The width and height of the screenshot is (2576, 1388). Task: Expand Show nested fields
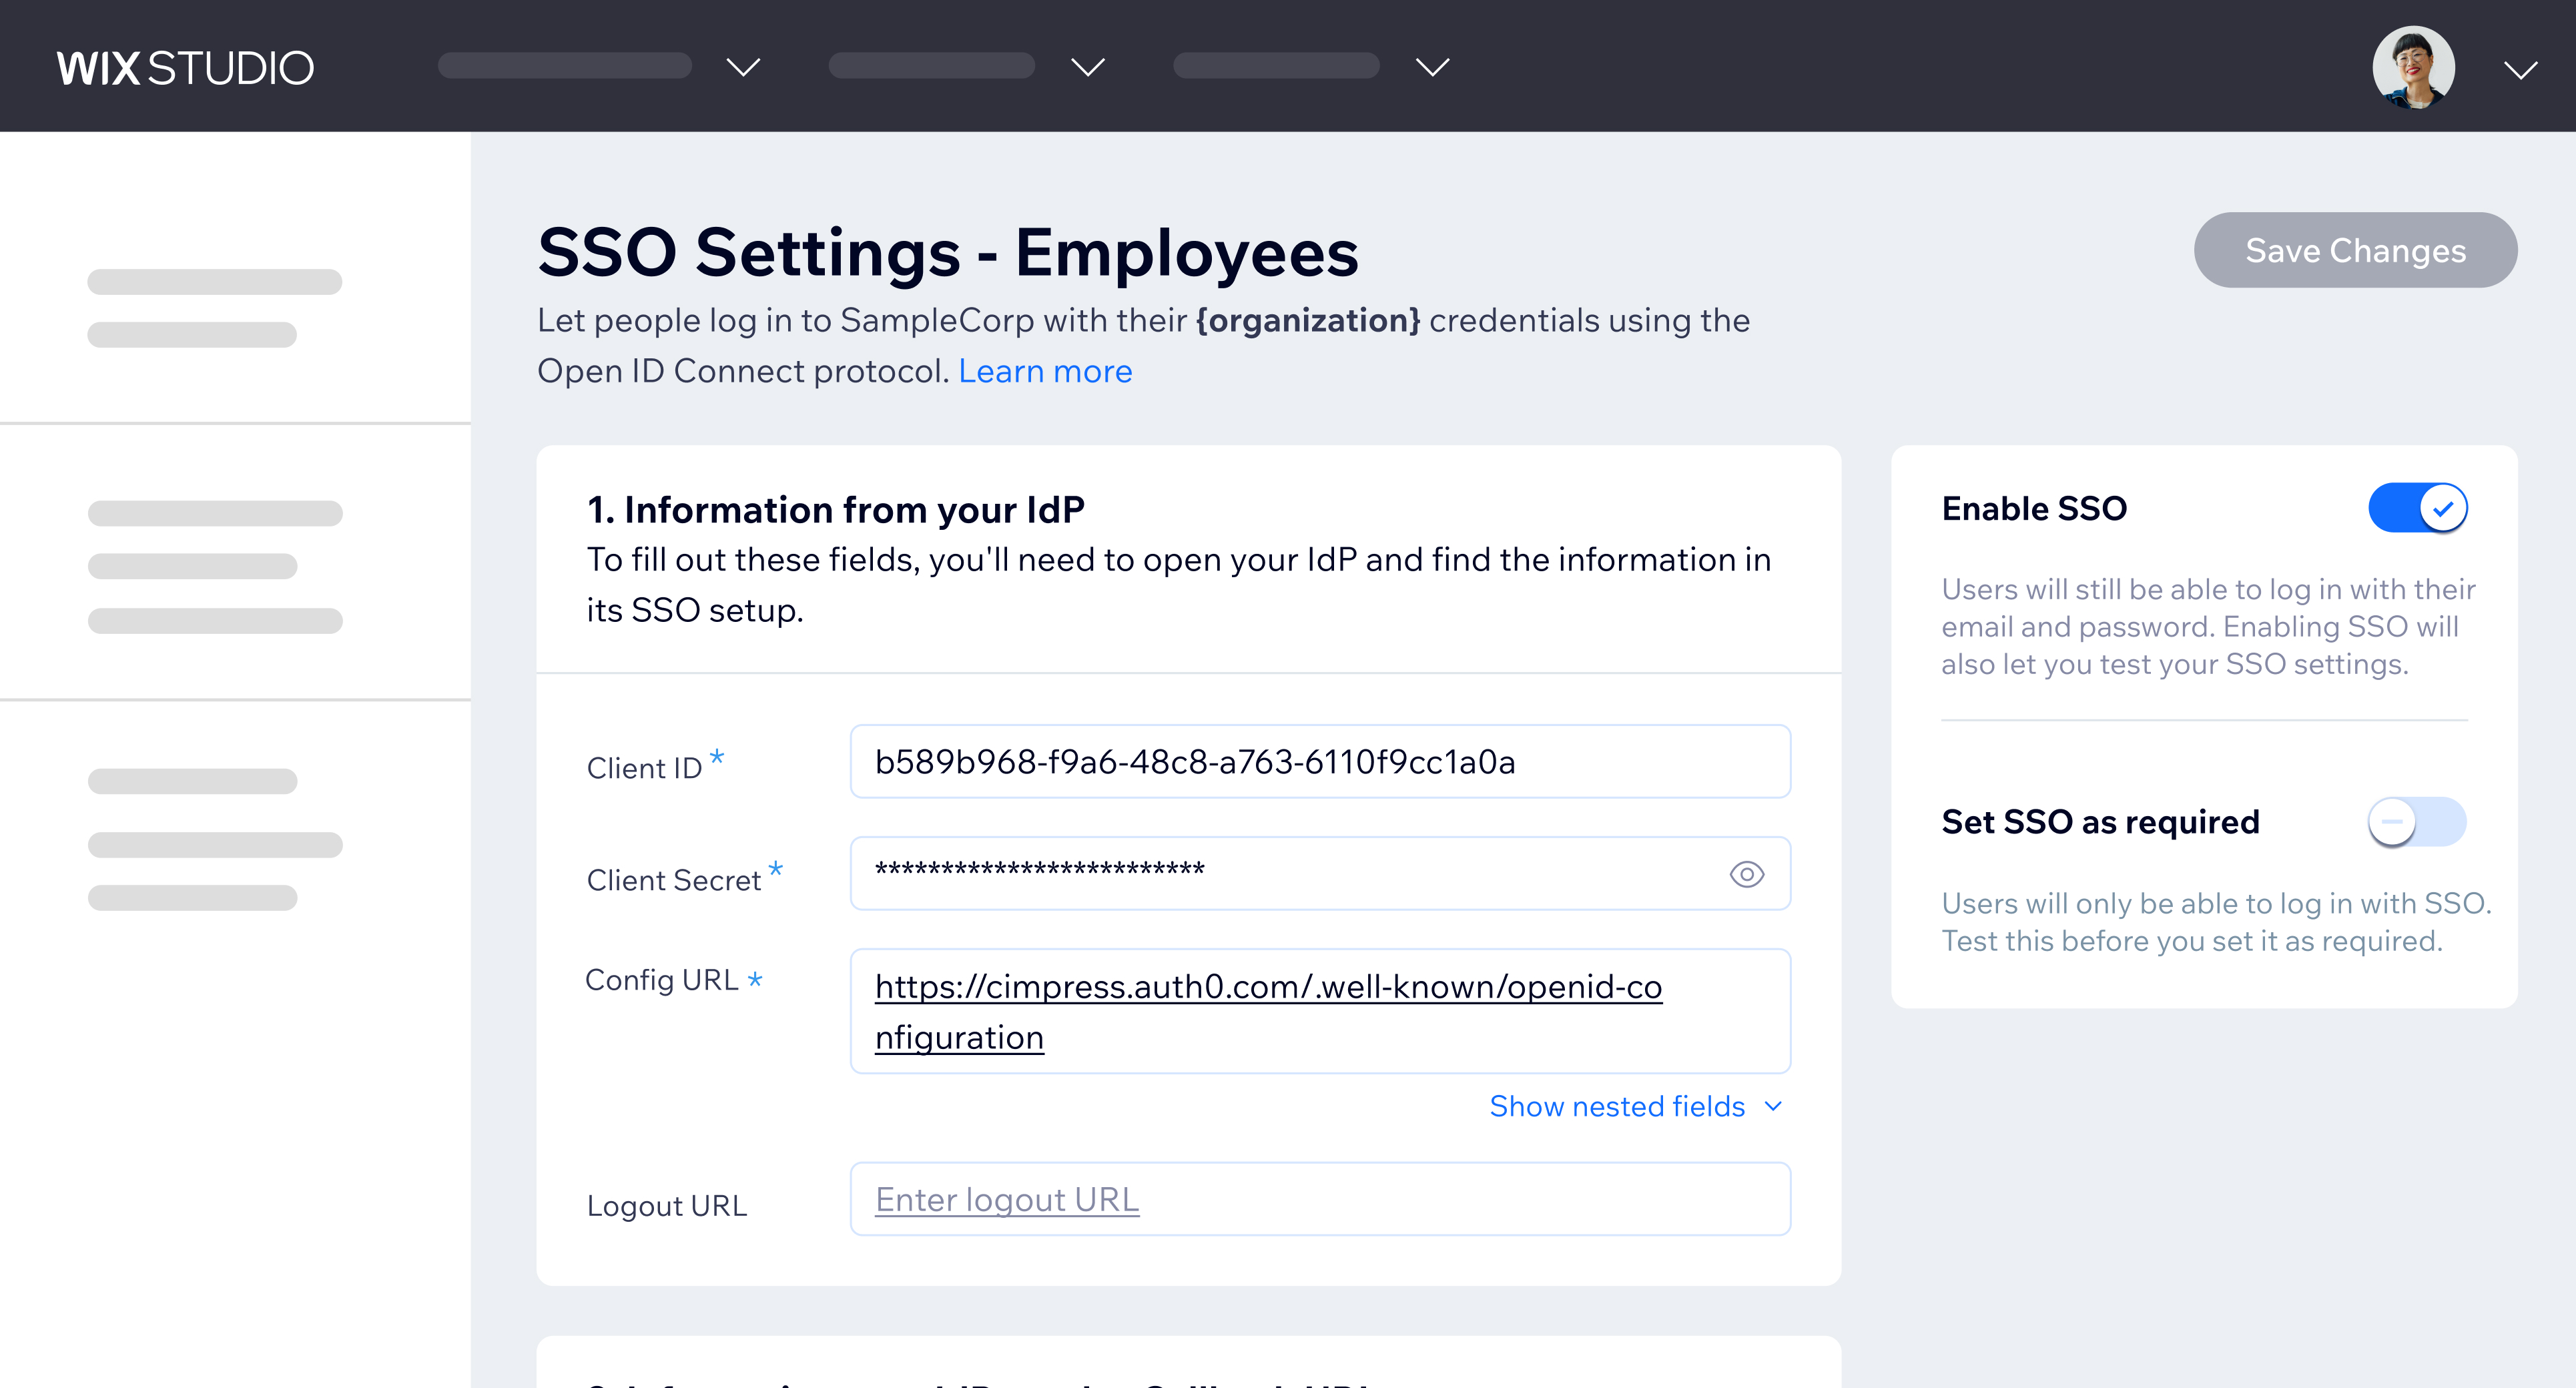(1636, 1106)
